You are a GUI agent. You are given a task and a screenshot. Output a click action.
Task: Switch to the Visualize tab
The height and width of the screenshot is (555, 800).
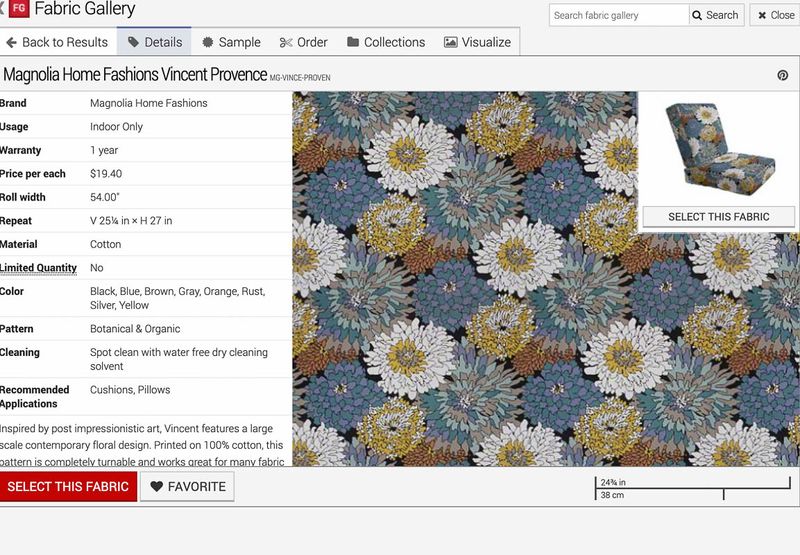pyautogui.click(x=478, y=42)
